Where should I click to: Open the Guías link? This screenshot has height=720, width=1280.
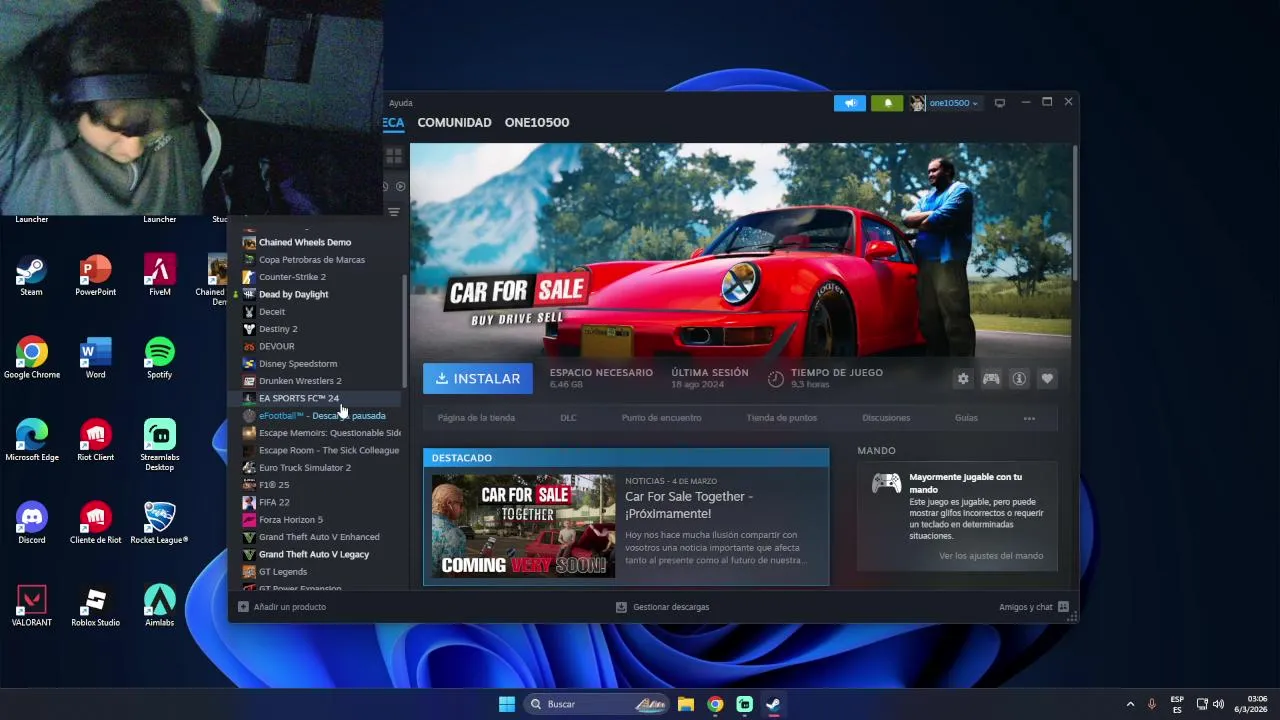(966, 418)
